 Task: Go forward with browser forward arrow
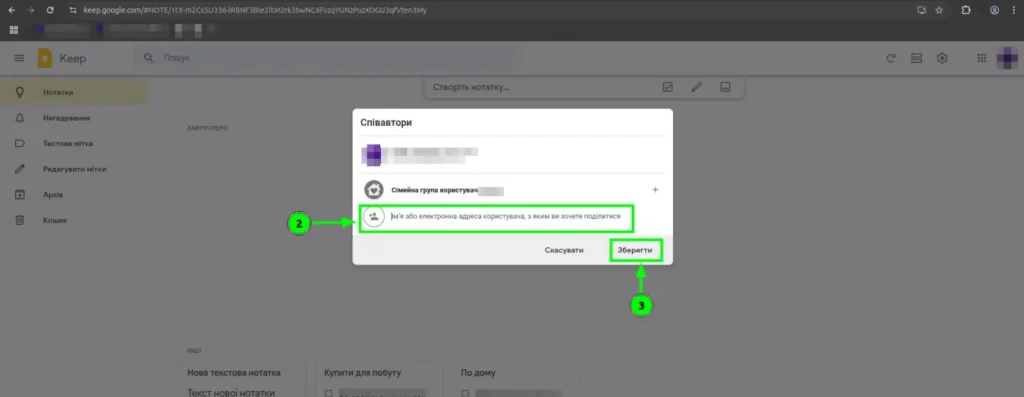(x=31, y=10)
